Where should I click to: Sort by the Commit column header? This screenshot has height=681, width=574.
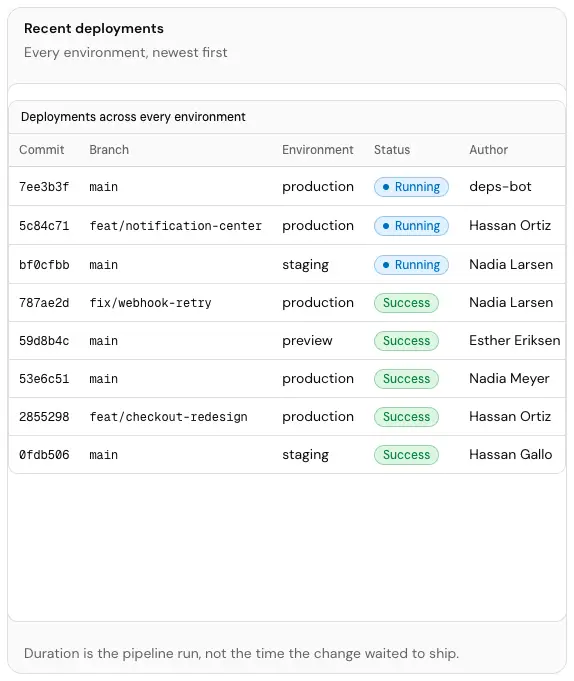[42, 150]
